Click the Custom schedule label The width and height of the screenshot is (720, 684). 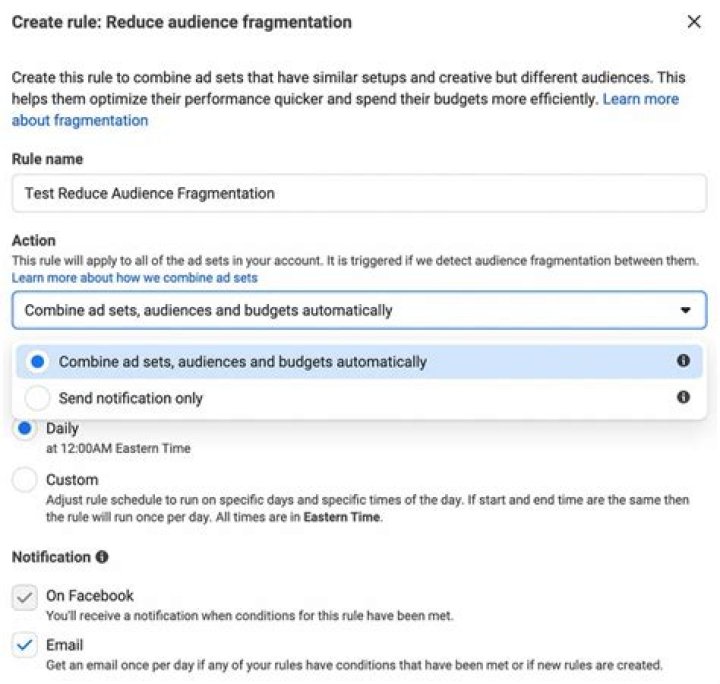[x=72, y=480]
